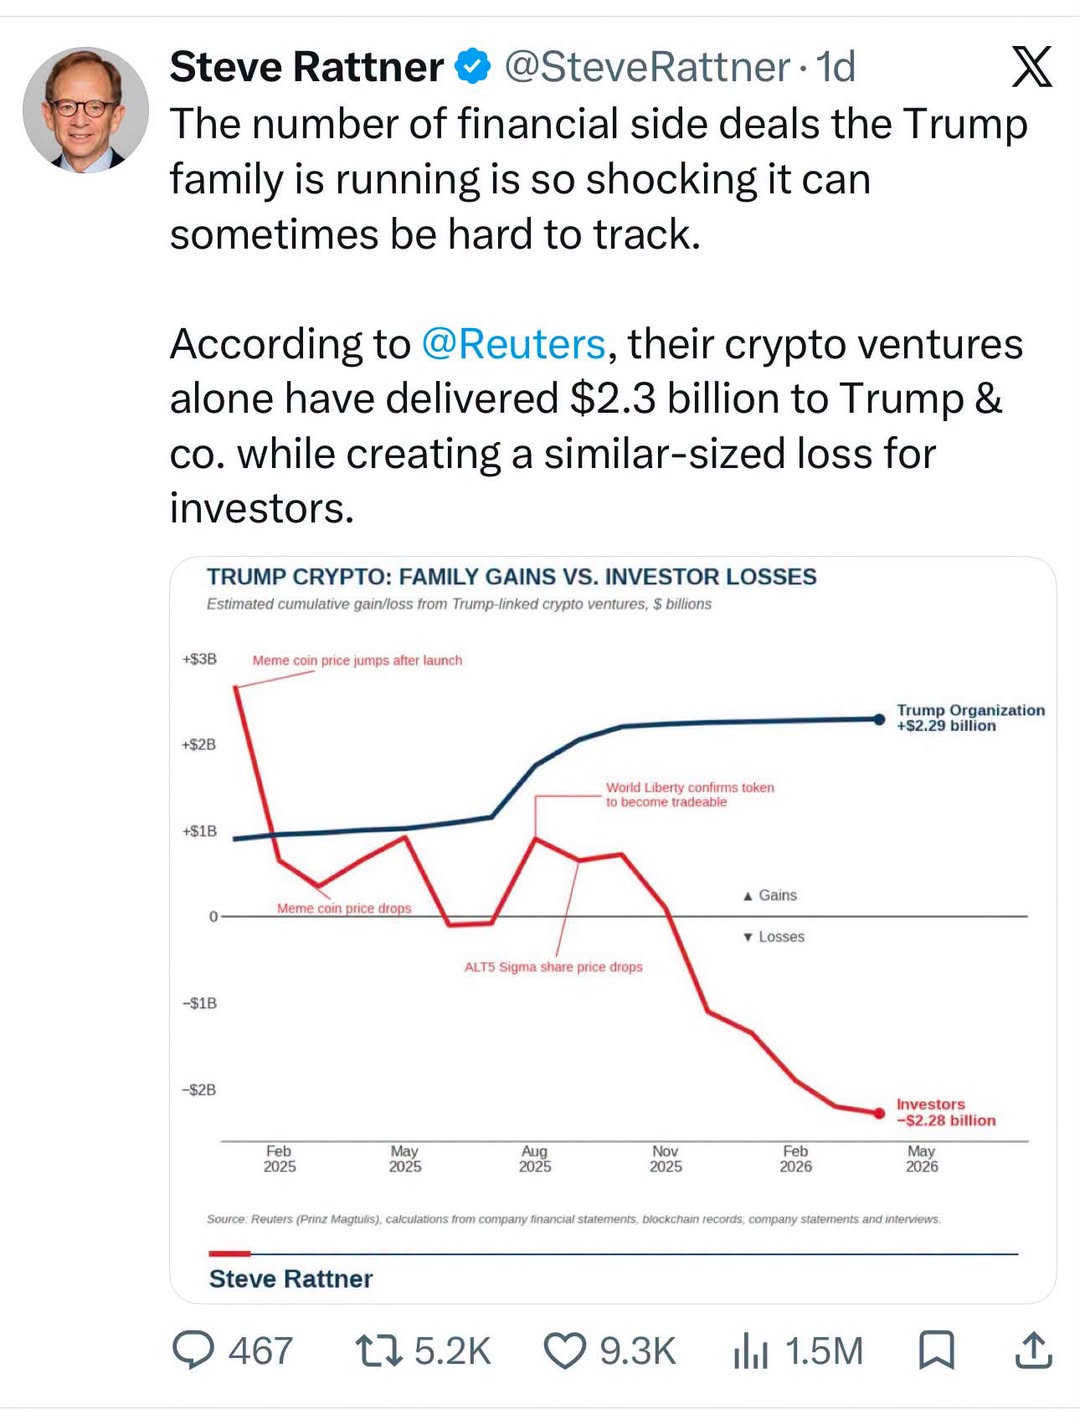Screen dimensions: 1080x1425
Task: Open the @SteveRattner handle link
Action: [647, 67]
